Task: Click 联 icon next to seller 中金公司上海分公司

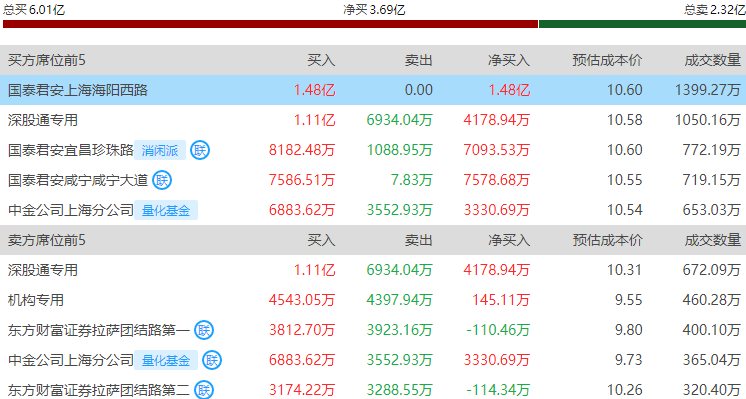Action: (x=212, y=360)
